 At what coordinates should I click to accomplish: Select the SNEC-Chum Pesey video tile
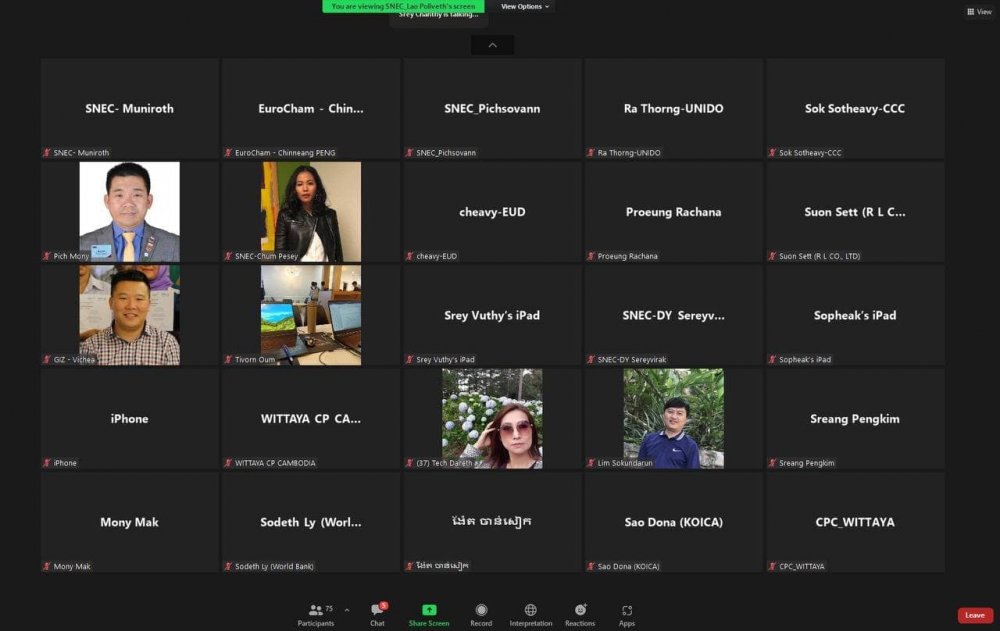pyautogui.click(x=311, y=211)
